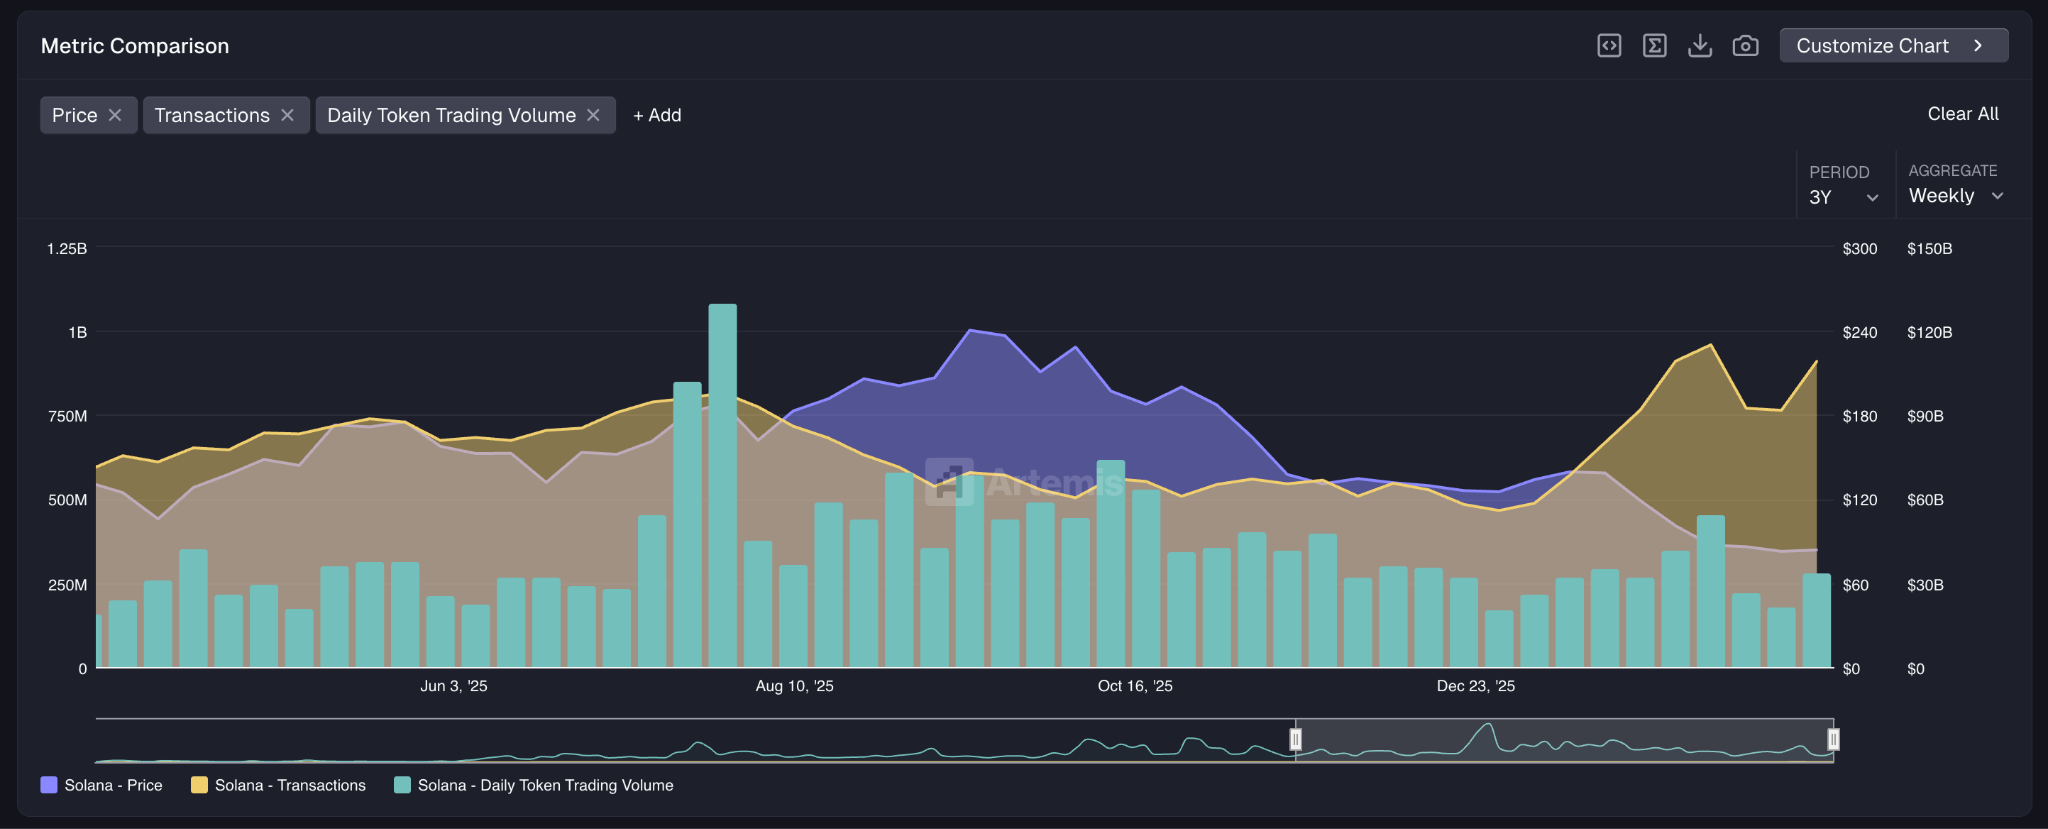Click the right range slider handle
This screenshot has width=2048, height=829.
click(1833, 739)
